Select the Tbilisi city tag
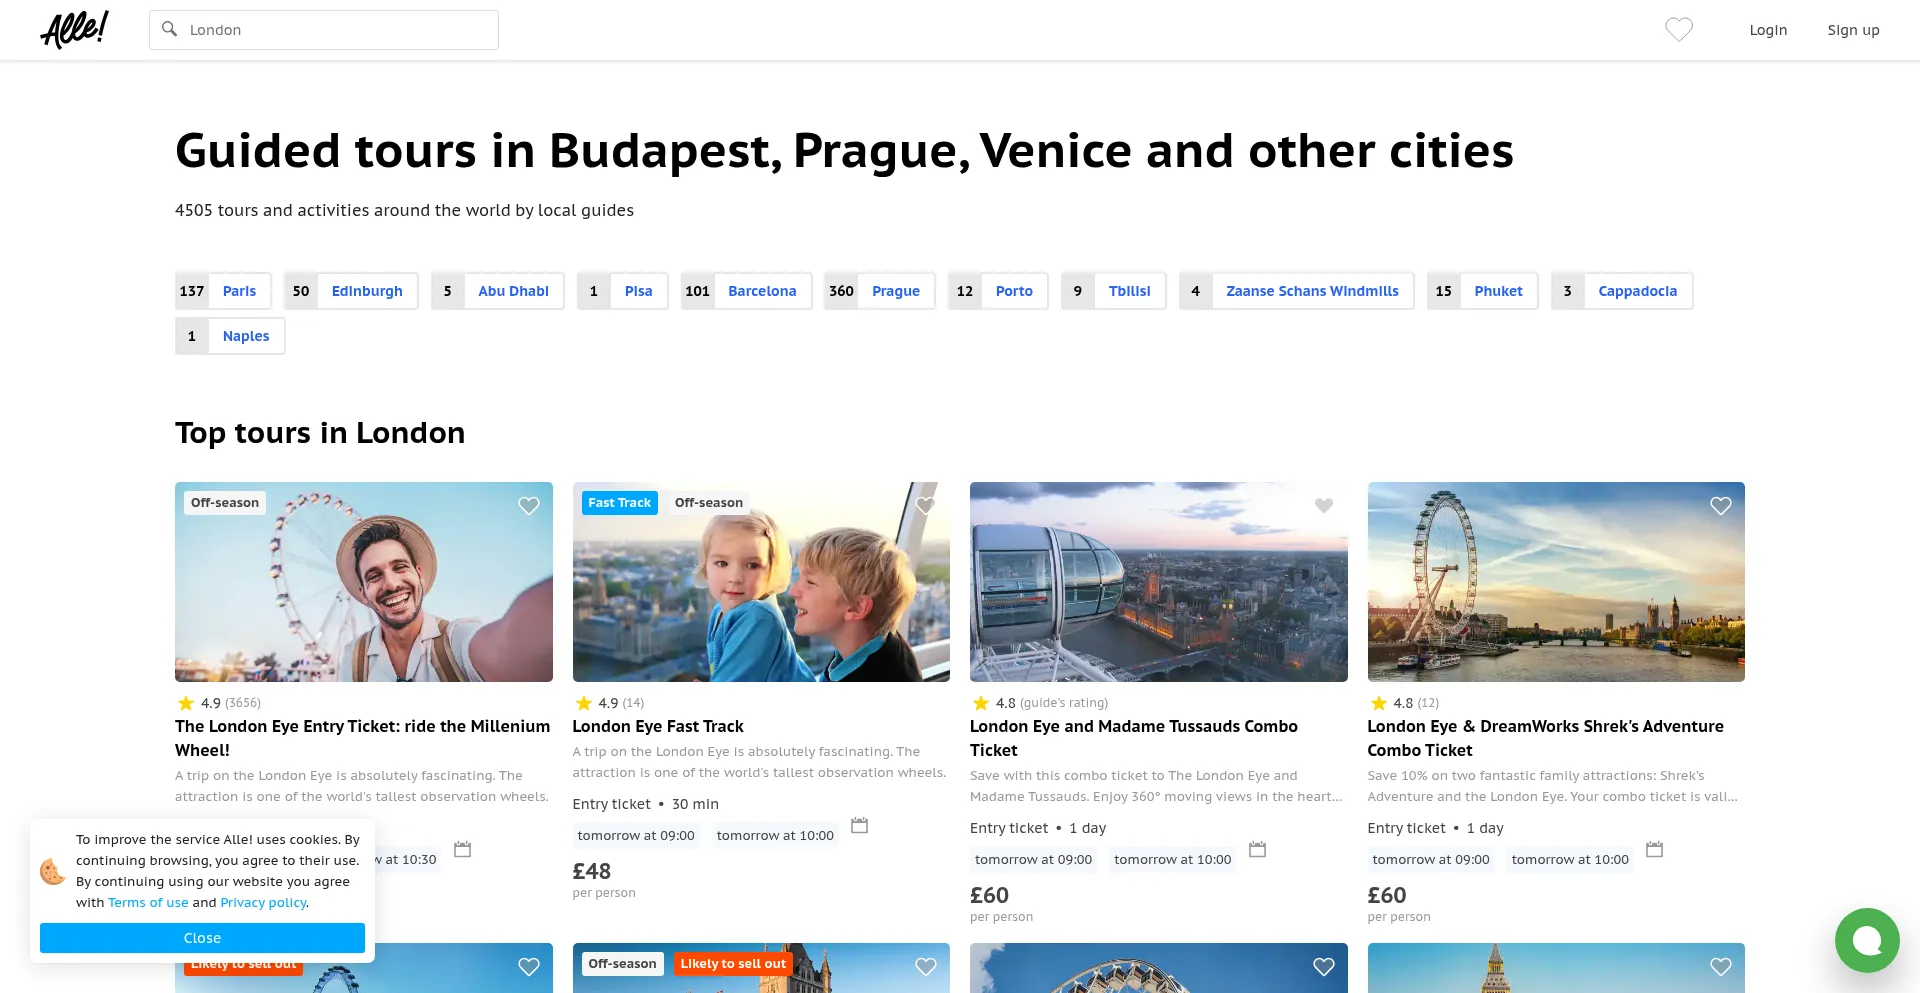The width and height of the screenshot is (1920, 993). pos(1114,291)
